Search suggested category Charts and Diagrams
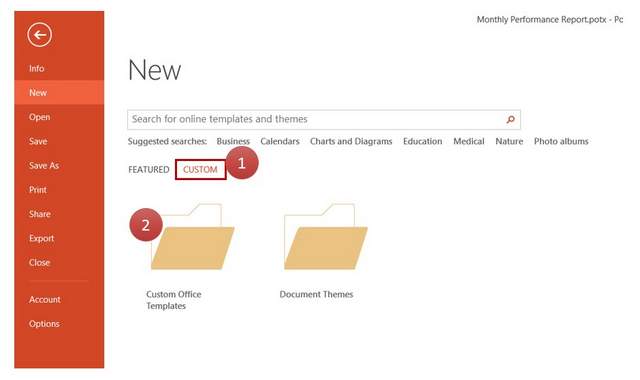This screenshot has height=380, width=640. (351, 141)
